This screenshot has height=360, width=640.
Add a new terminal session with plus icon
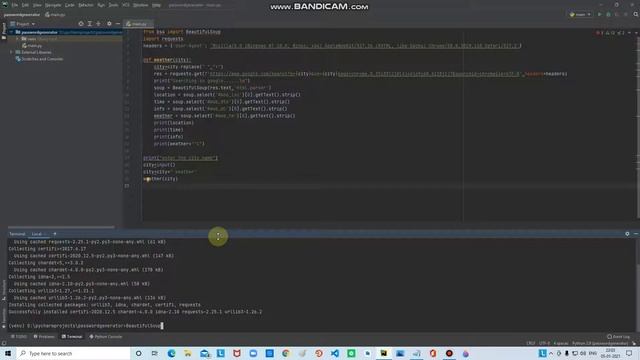click(55, 234)
